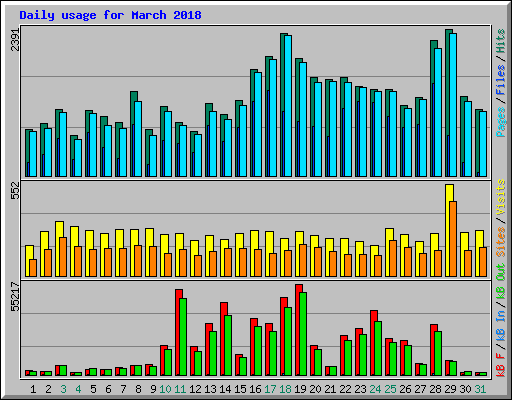Click green weekend day label 17
Viewport: 512px width, 400px height.
tap(270, 389)
